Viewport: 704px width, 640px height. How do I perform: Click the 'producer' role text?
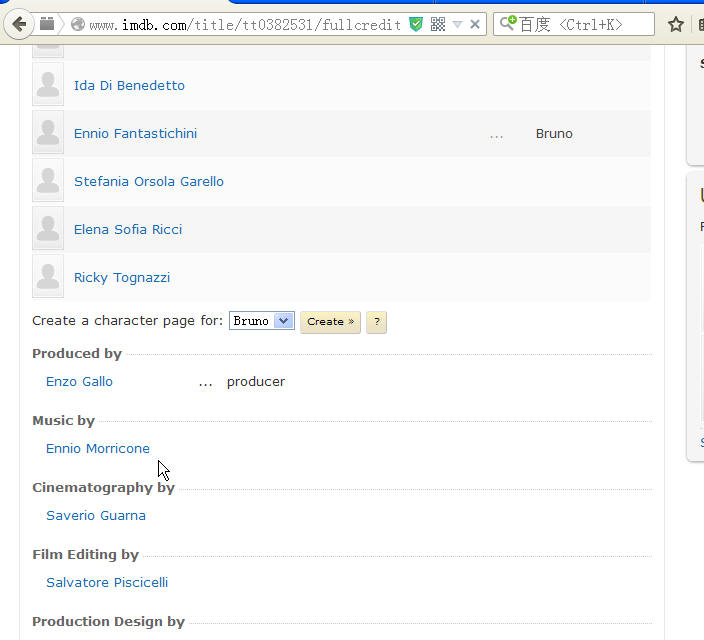(256, 382)
